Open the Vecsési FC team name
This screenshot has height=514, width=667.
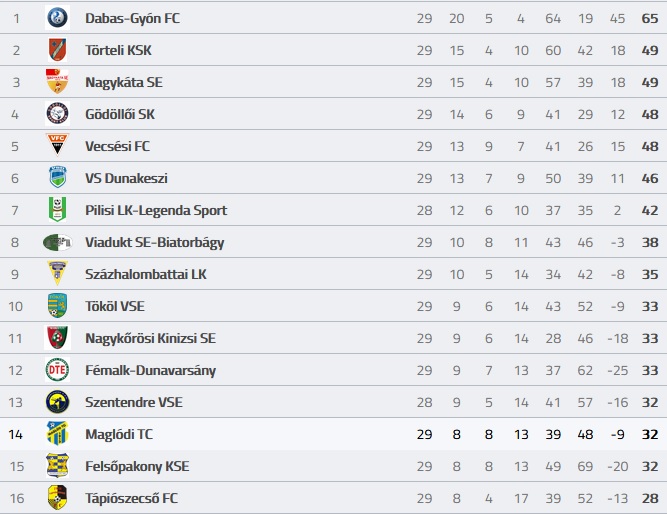click(x=117, y=146)
